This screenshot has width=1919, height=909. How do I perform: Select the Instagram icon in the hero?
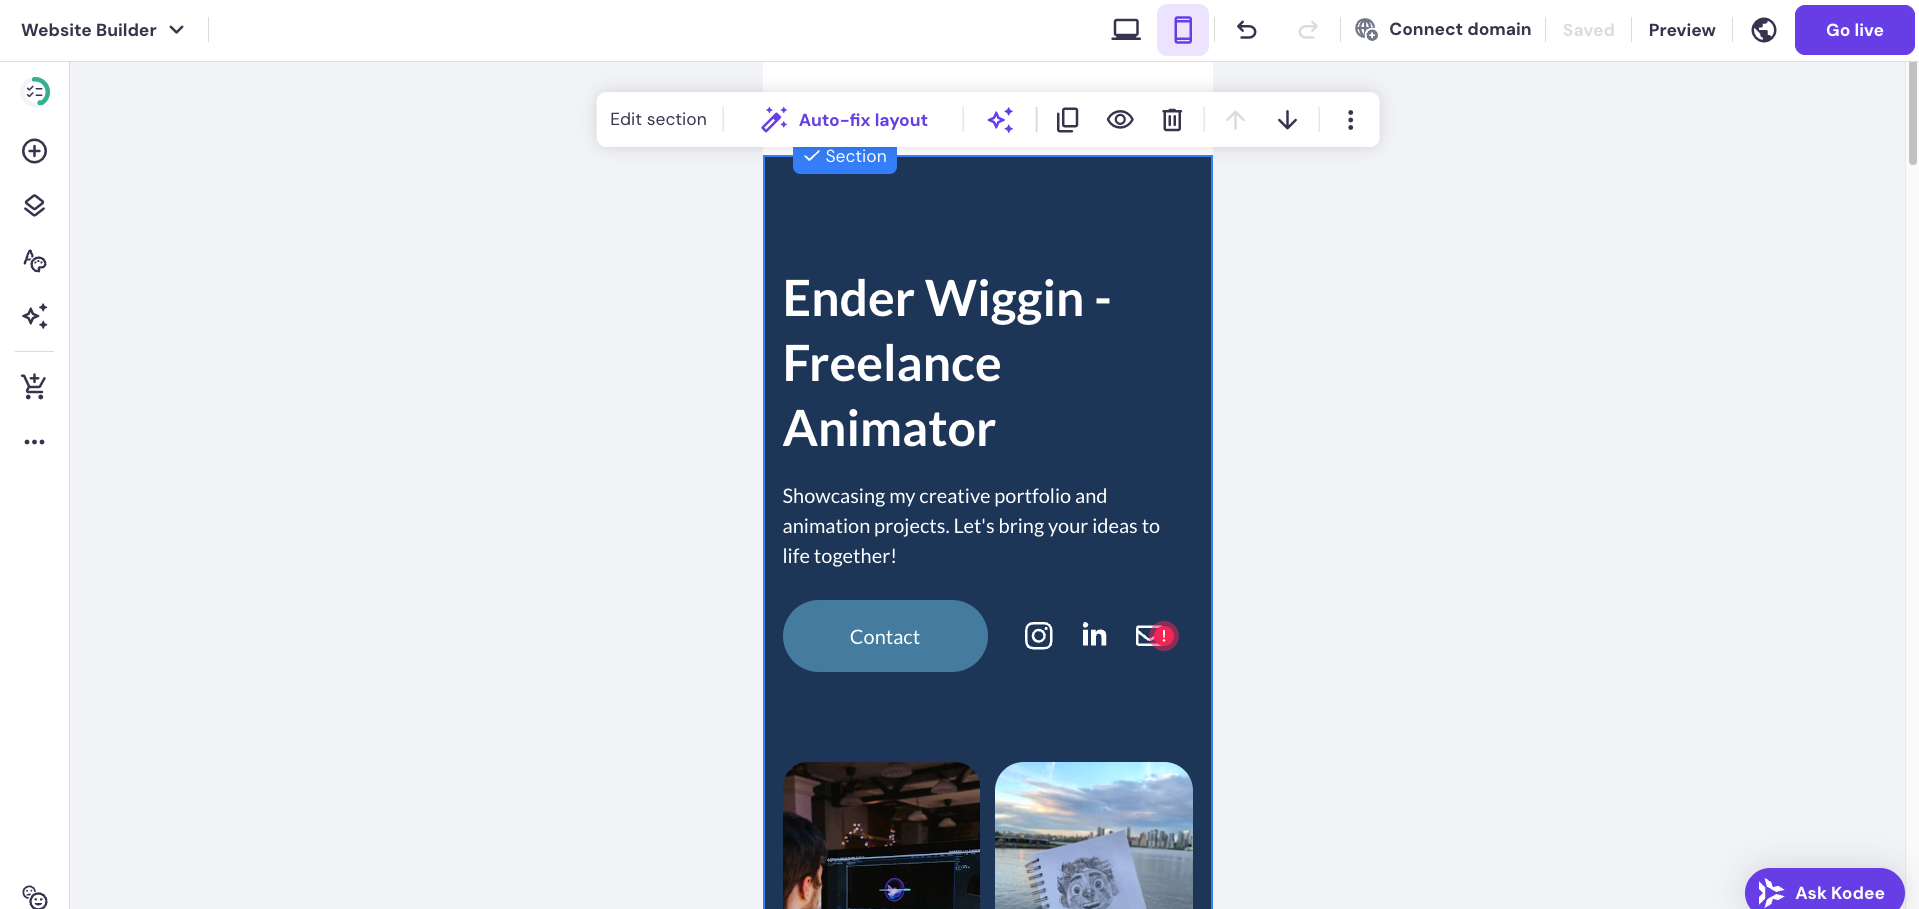[x=1038, y=635]
